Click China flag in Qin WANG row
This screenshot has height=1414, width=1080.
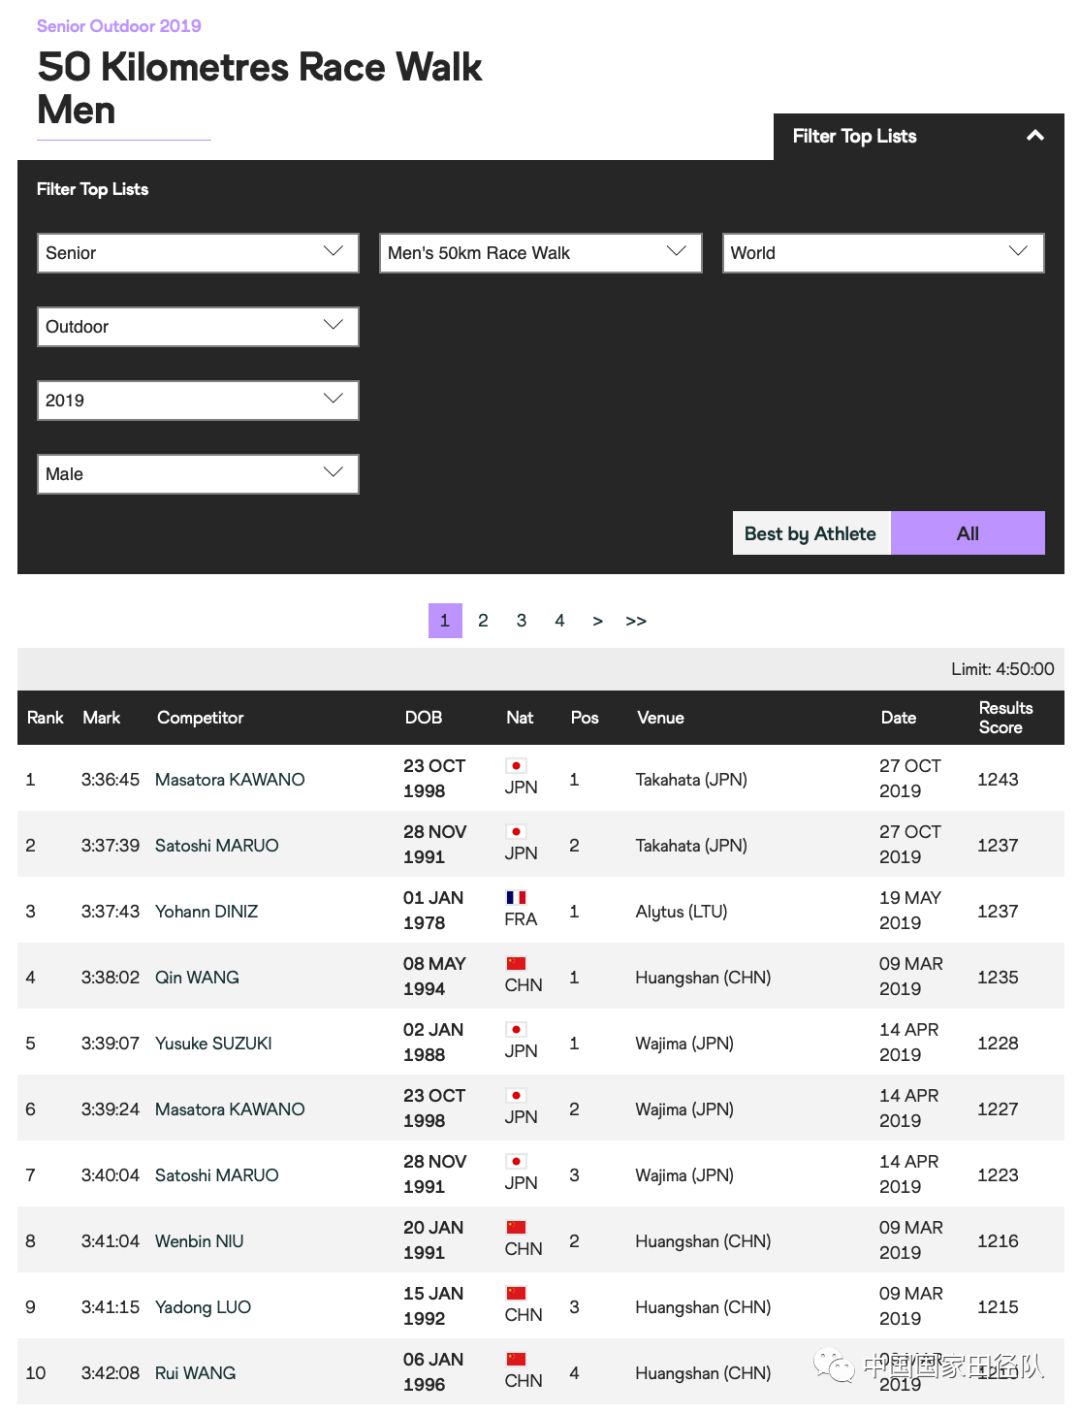tap(516, 963)
